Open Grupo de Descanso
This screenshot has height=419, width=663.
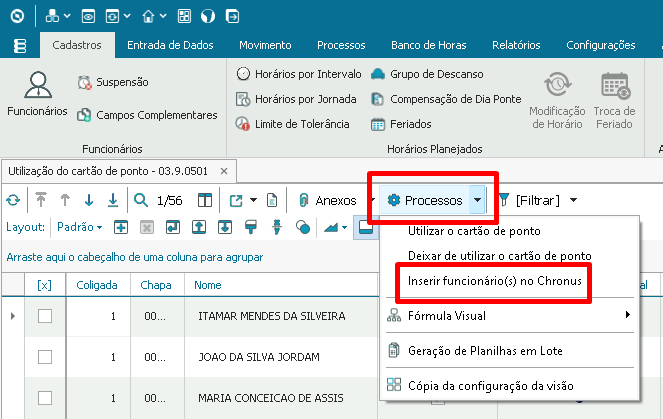(427, 74)
